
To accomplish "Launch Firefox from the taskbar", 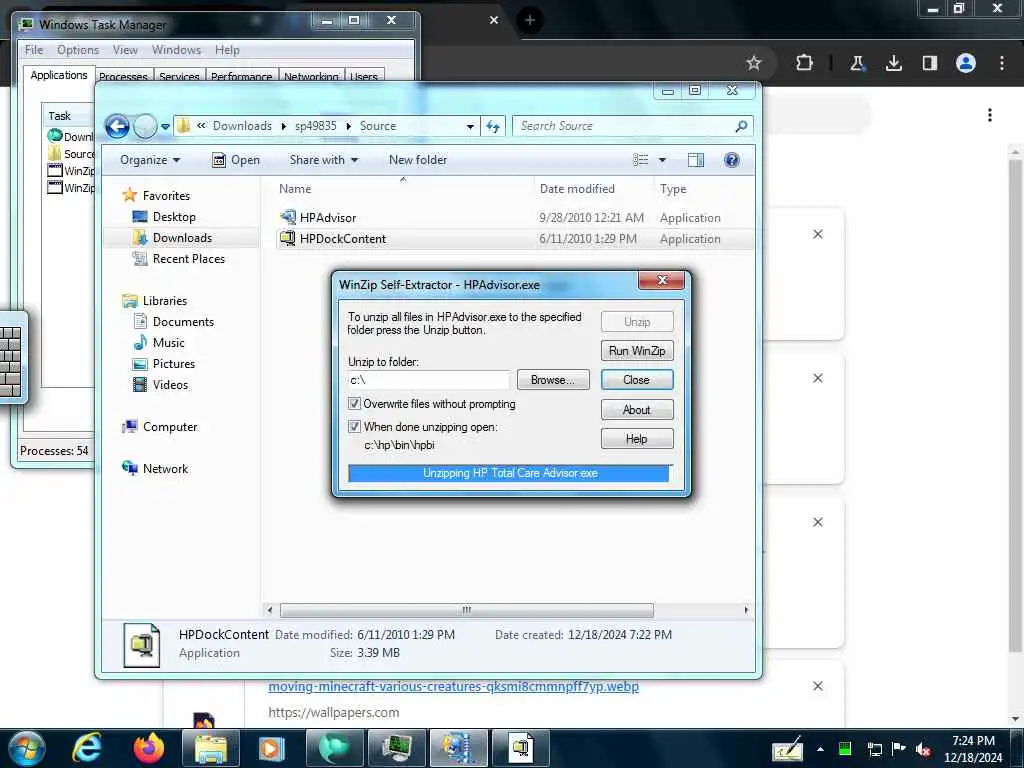I will [x=149, y=748].
